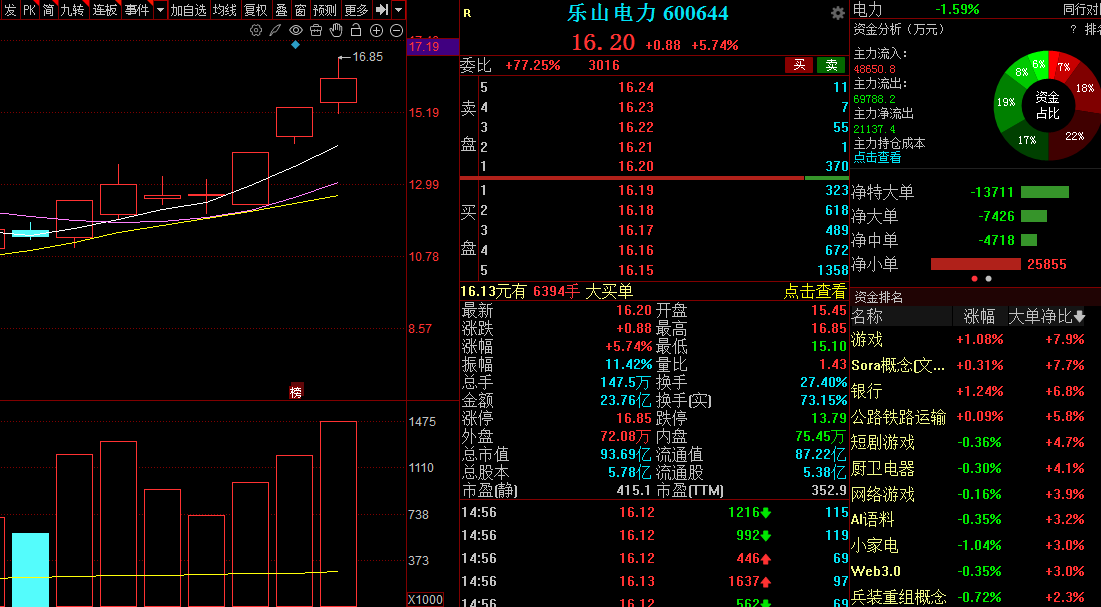Select the red first page dot
Viewport: 1101px width, 607px height.
(975, 279)
